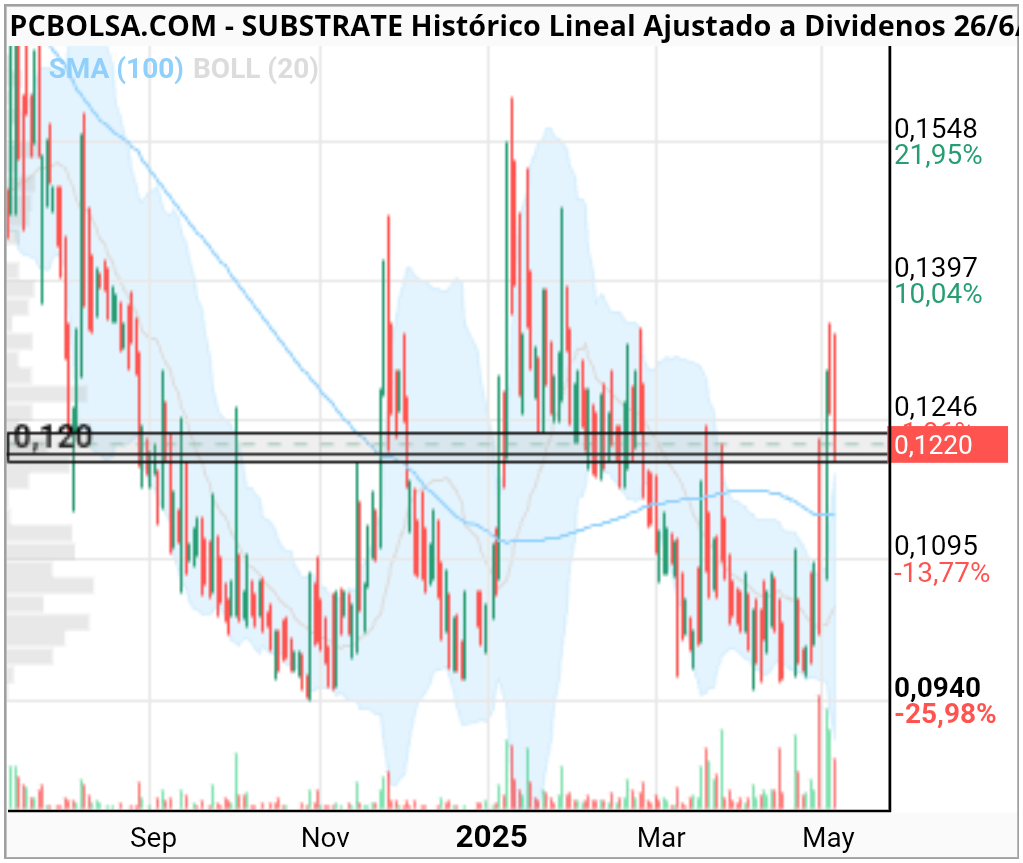Screen dimensions: 1023x863
Task: Click the Mar date axis label
Action: 661,838
